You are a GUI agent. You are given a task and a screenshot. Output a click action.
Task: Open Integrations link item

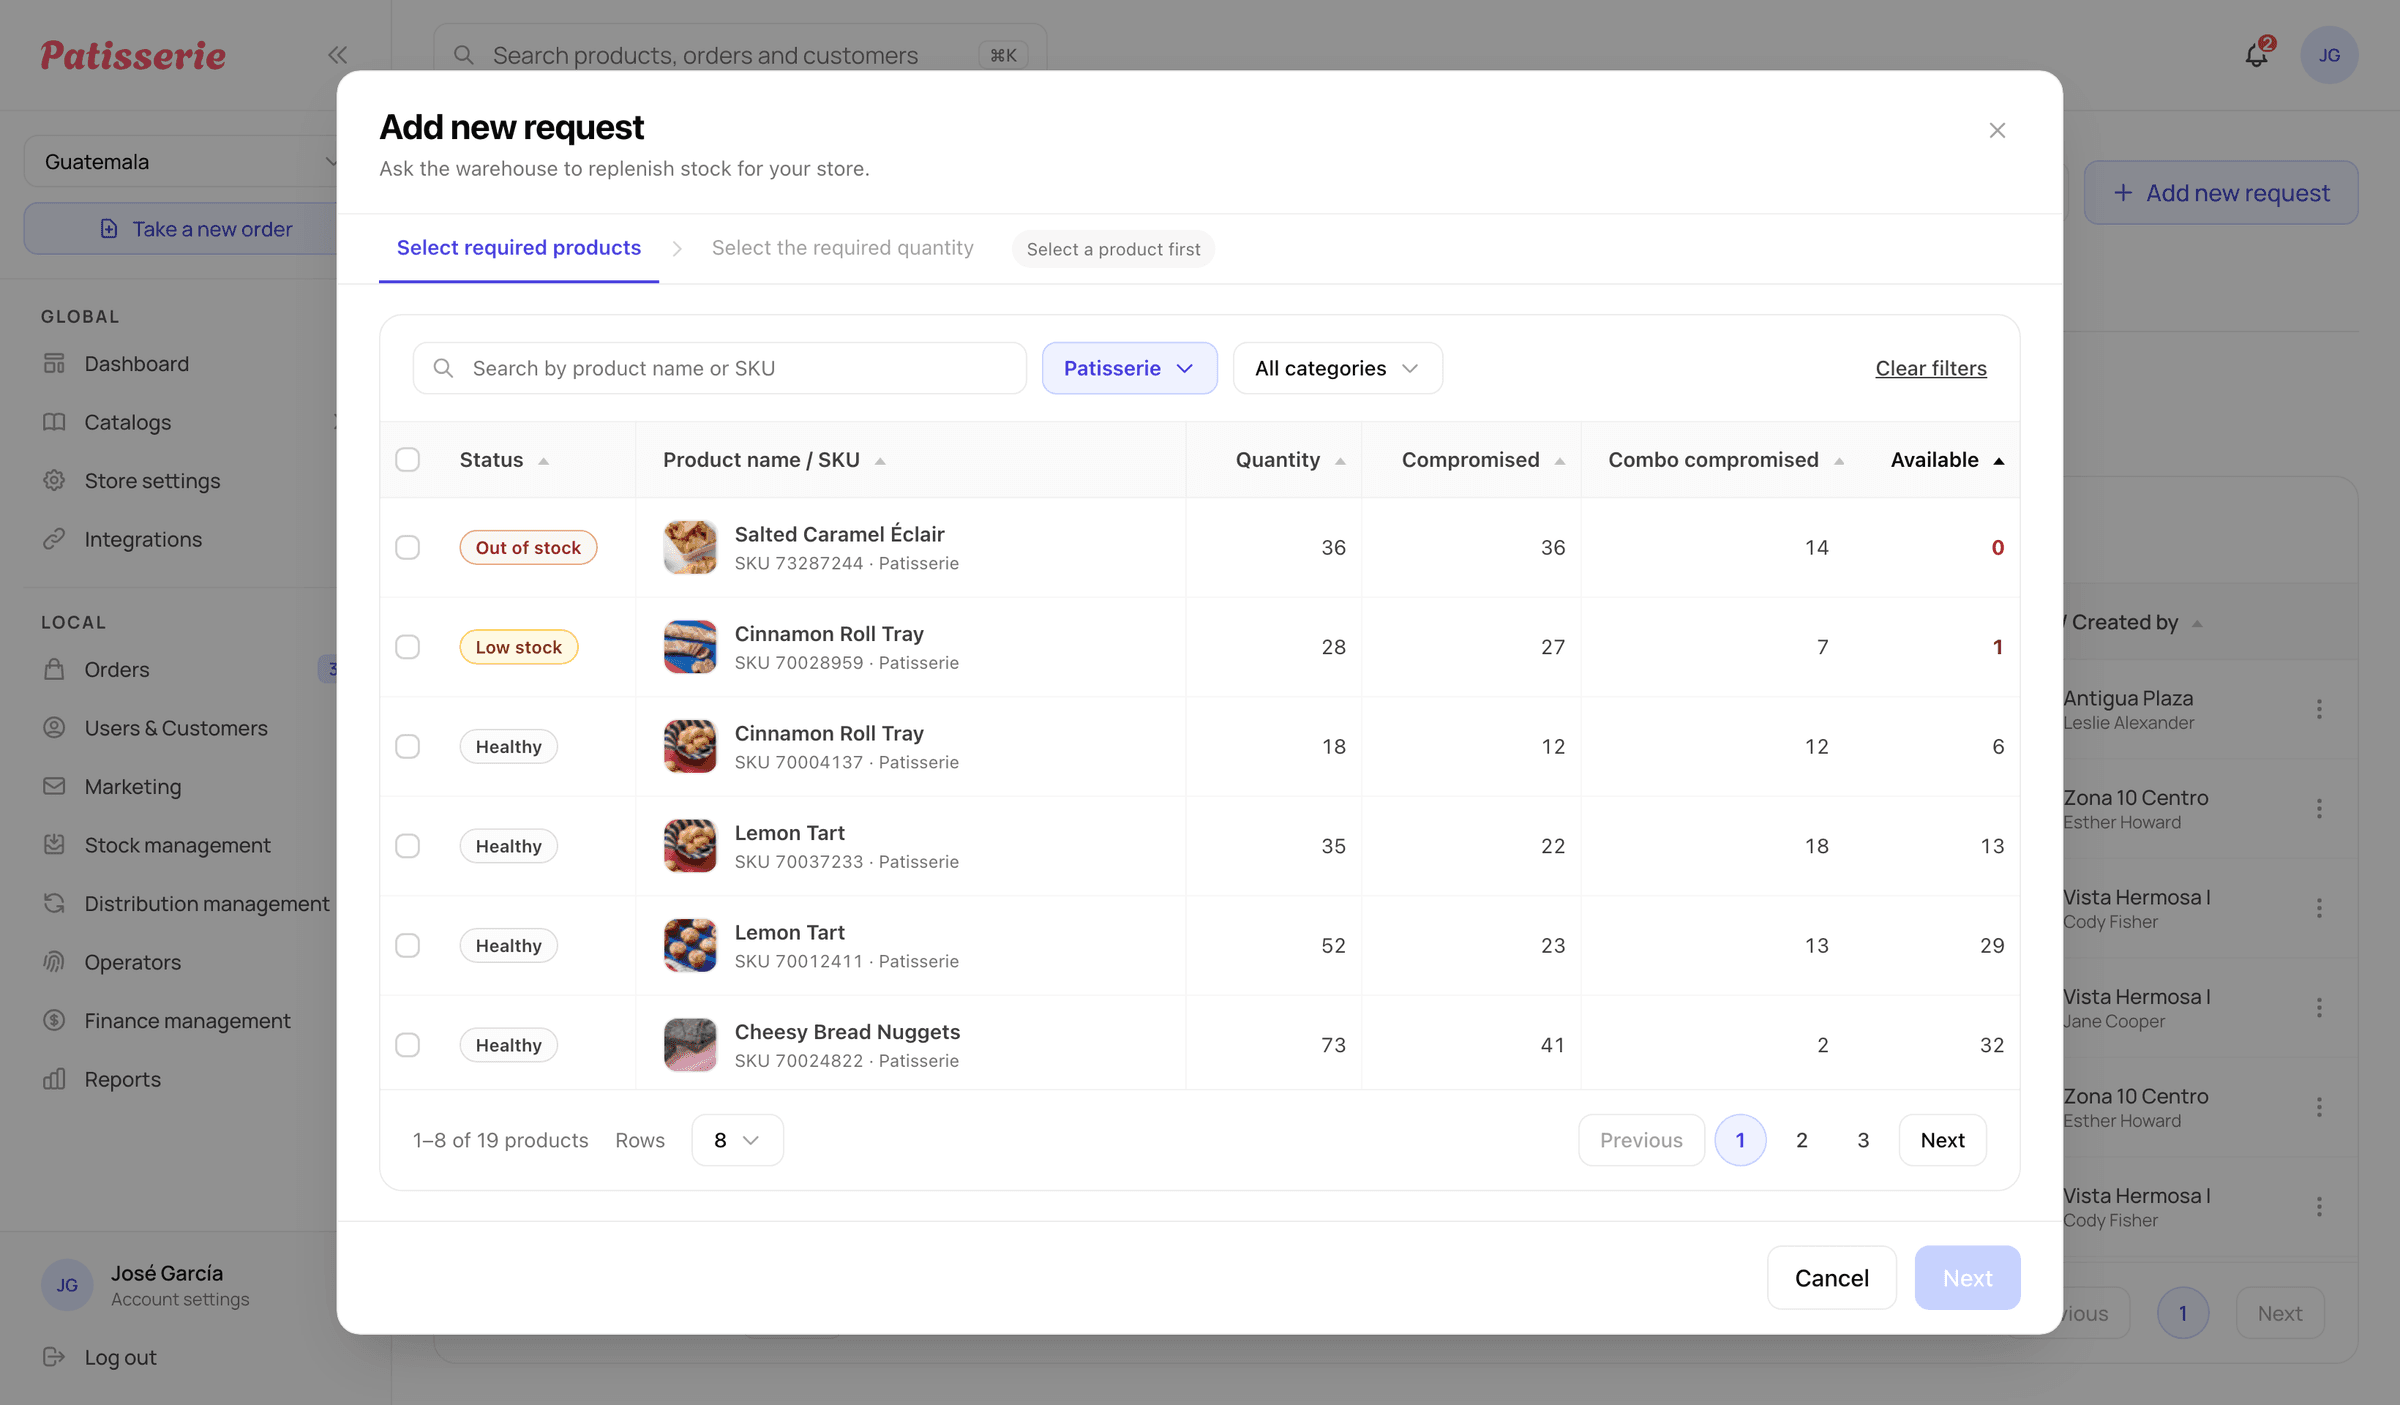pyautogui.click(x=143, y=539)
